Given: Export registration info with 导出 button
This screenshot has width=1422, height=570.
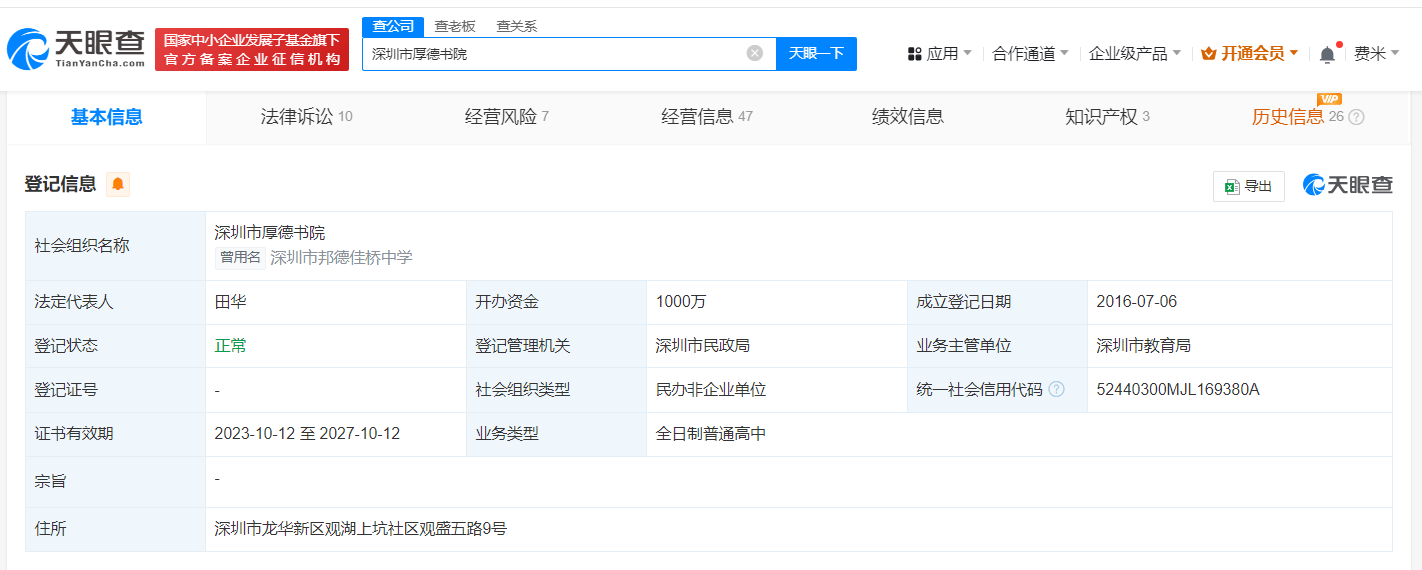Looking at the screenshot, I should 1248,186.
